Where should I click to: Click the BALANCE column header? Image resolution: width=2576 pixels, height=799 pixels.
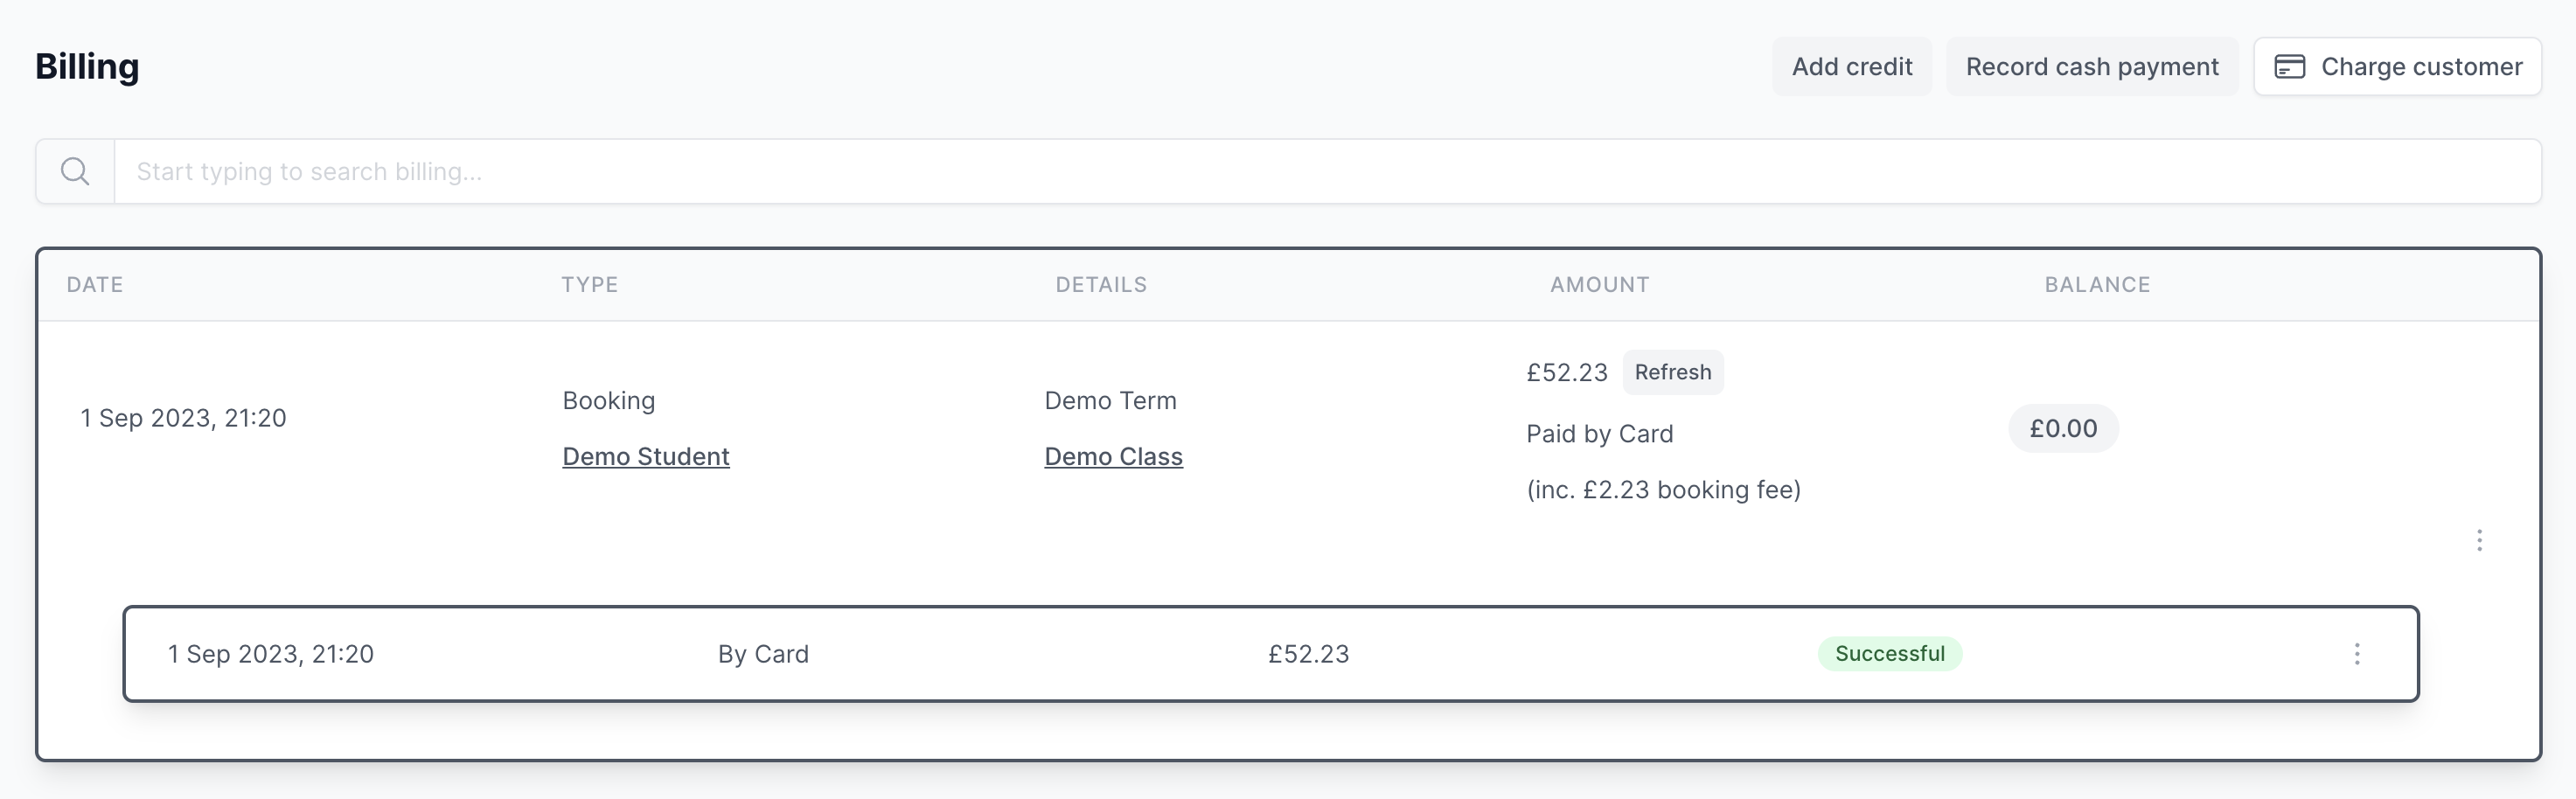click(2097, 284)
